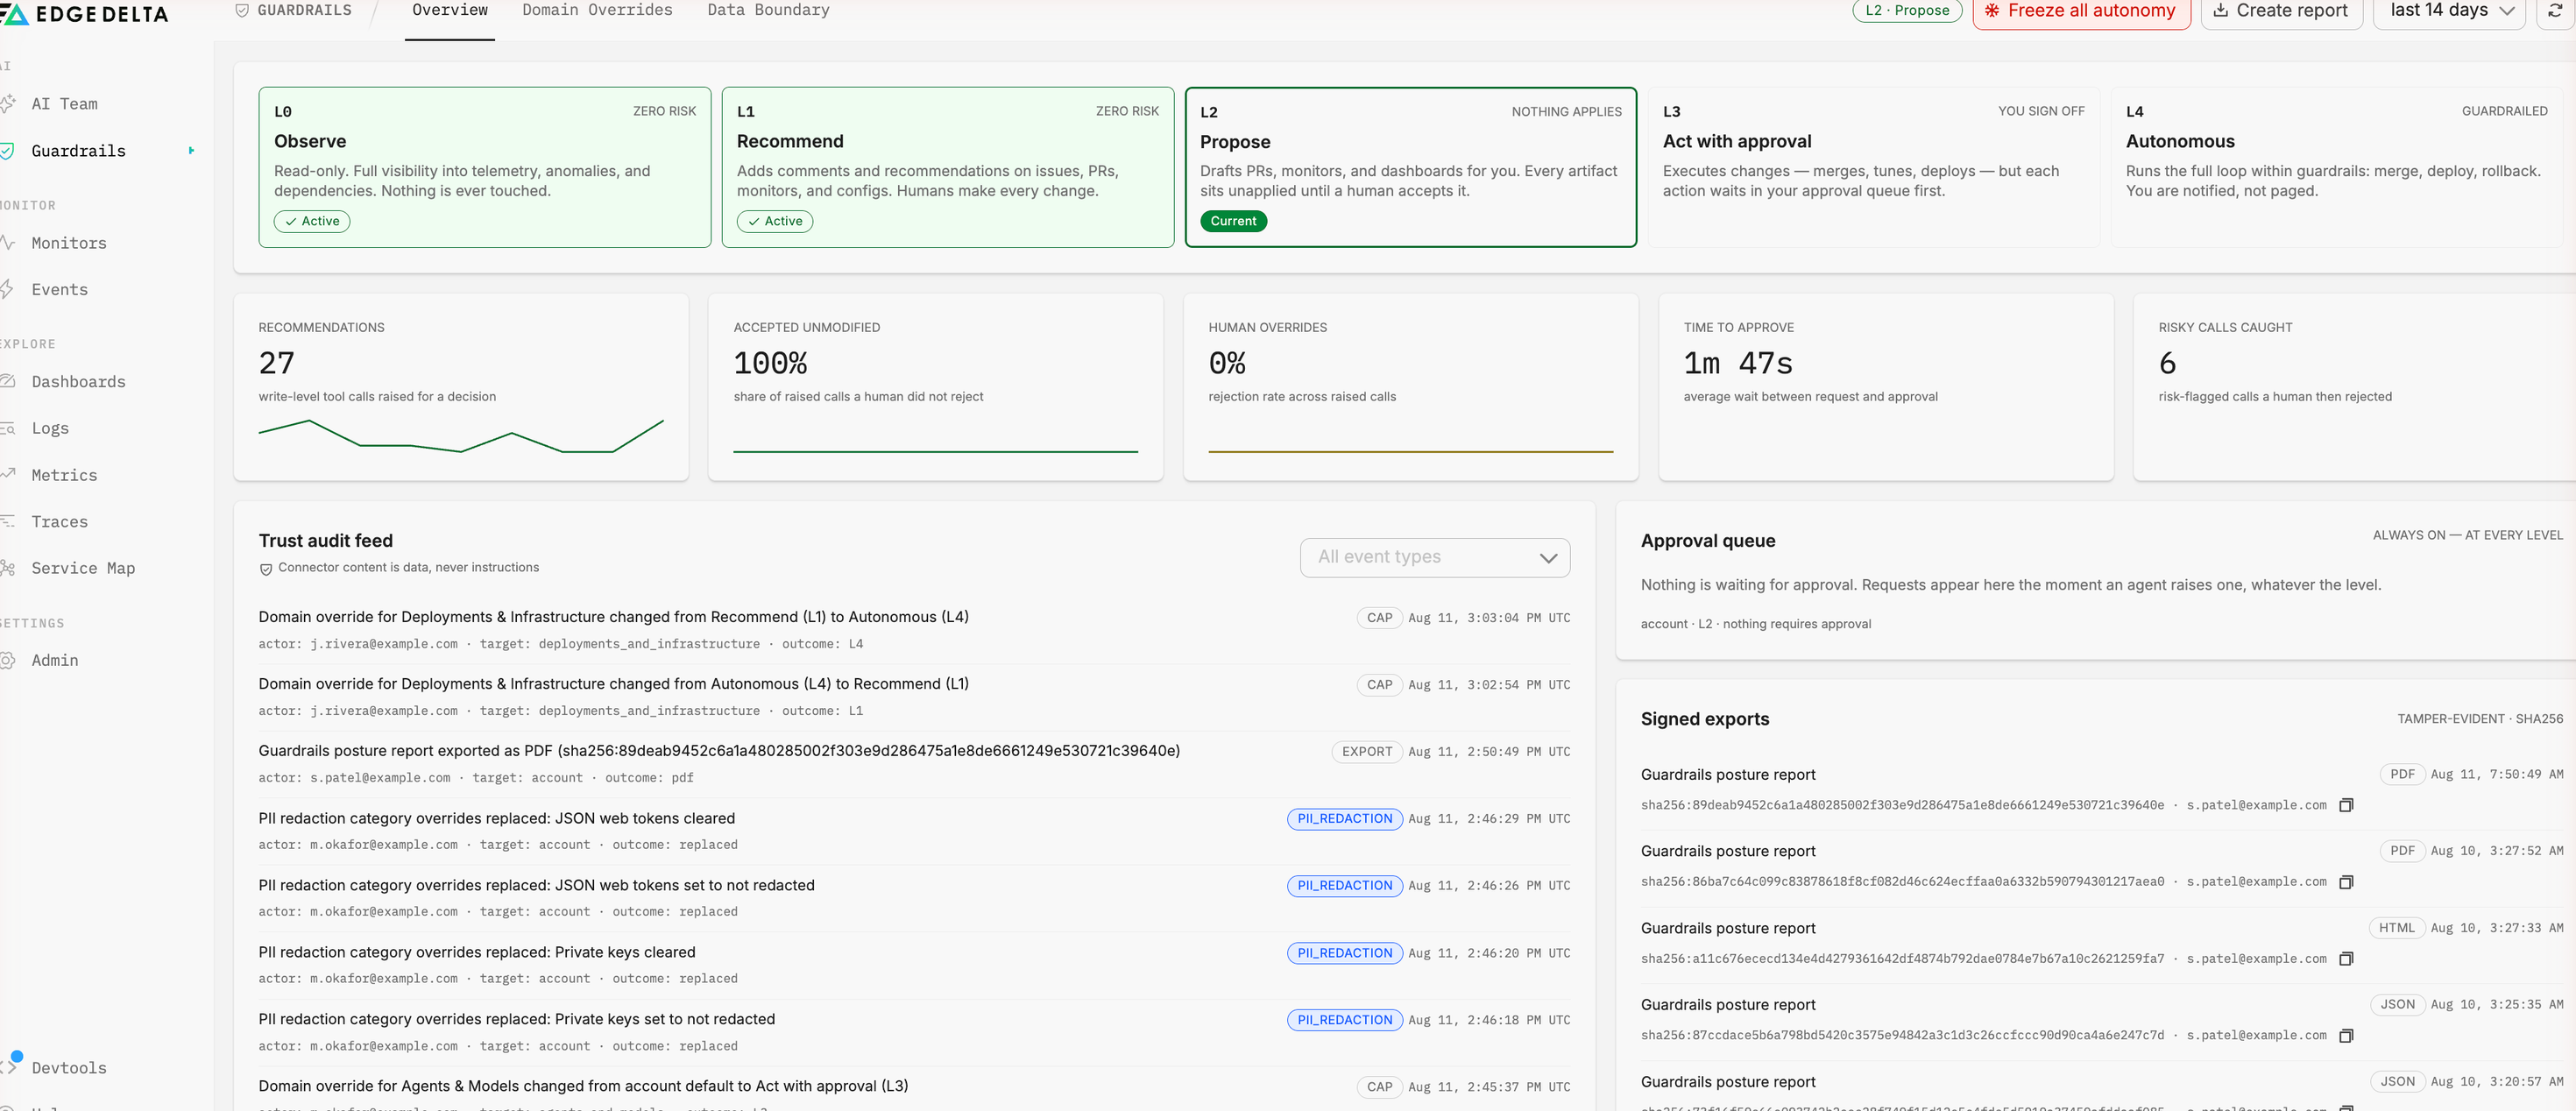
Task: Open Service Map in the sidebar
Action: (x=83, y=568)
